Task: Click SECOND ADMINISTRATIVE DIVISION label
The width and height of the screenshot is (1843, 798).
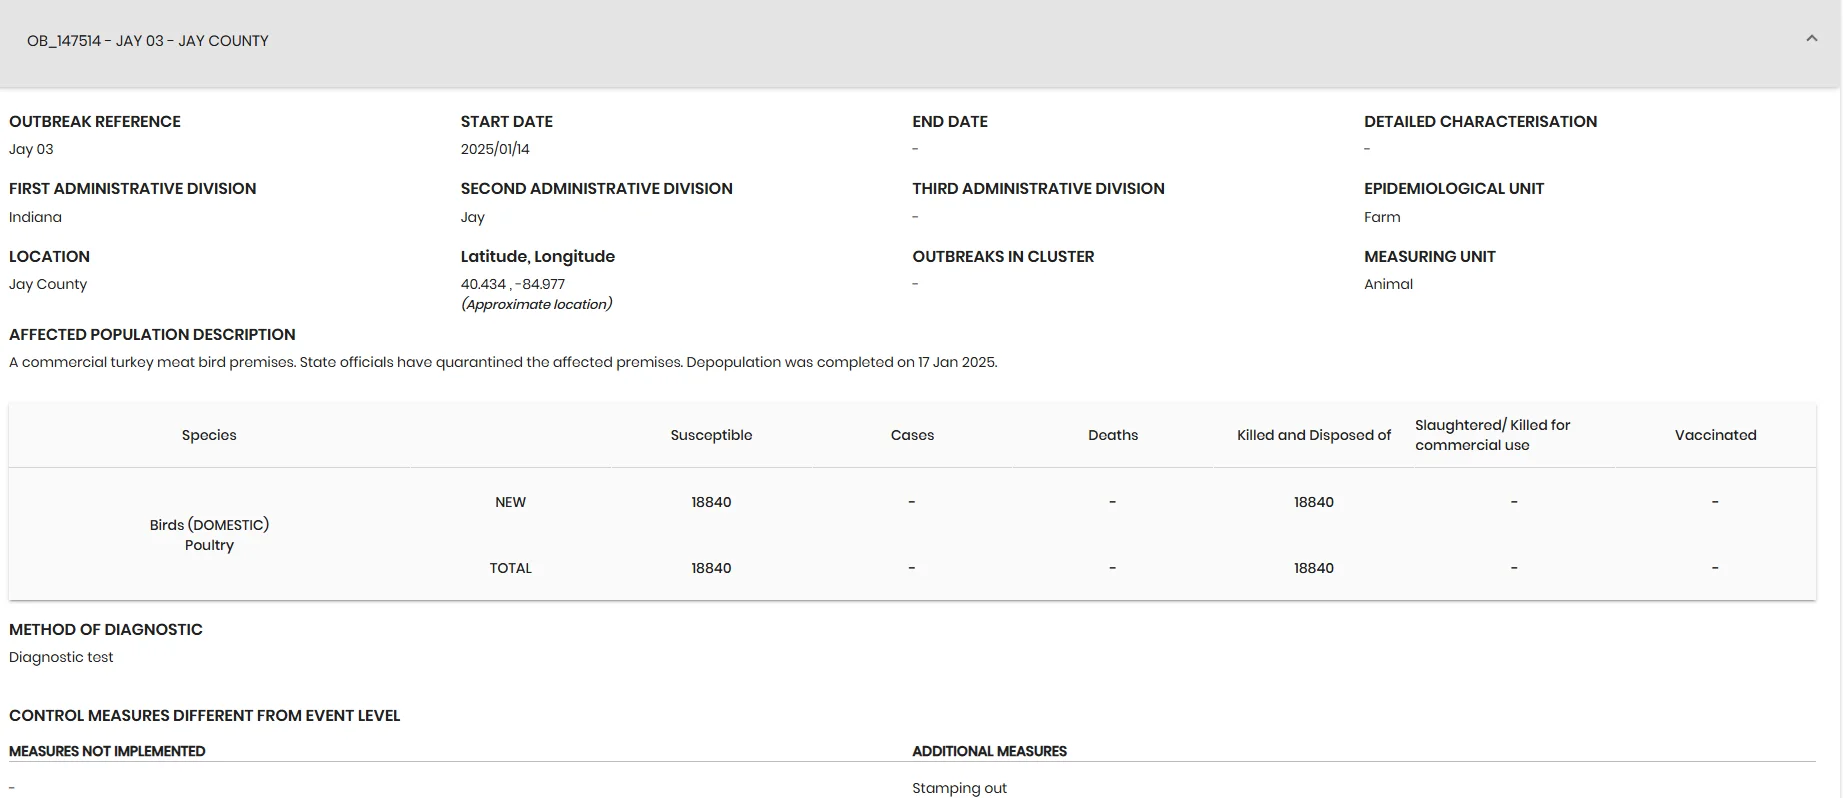Action: [x=597, y=188]
